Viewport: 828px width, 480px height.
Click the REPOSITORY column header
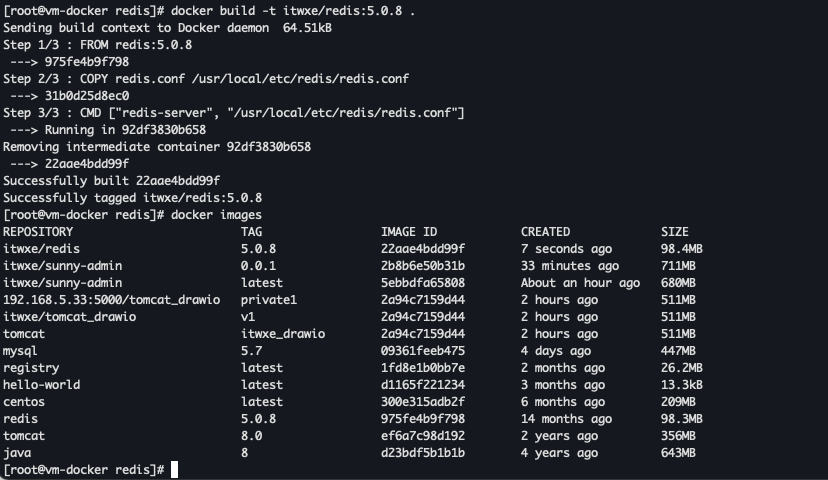[38, 232]
